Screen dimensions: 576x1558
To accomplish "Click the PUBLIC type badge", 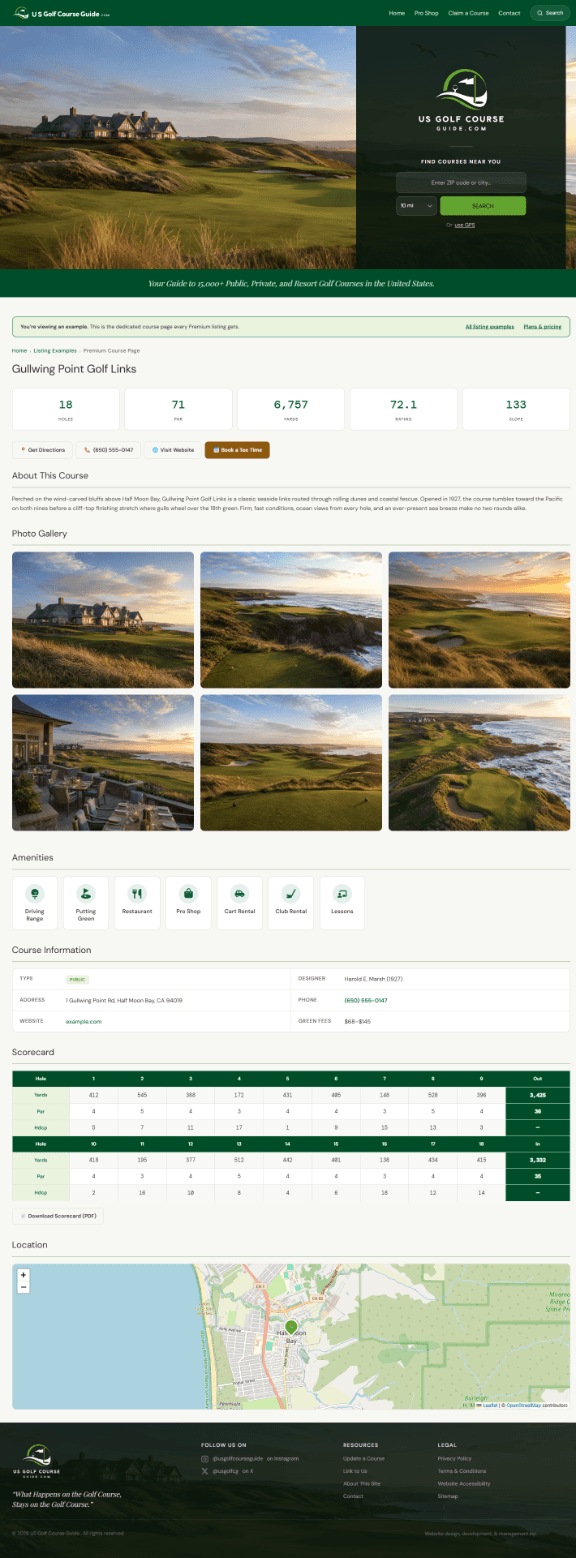I will 78,979.
